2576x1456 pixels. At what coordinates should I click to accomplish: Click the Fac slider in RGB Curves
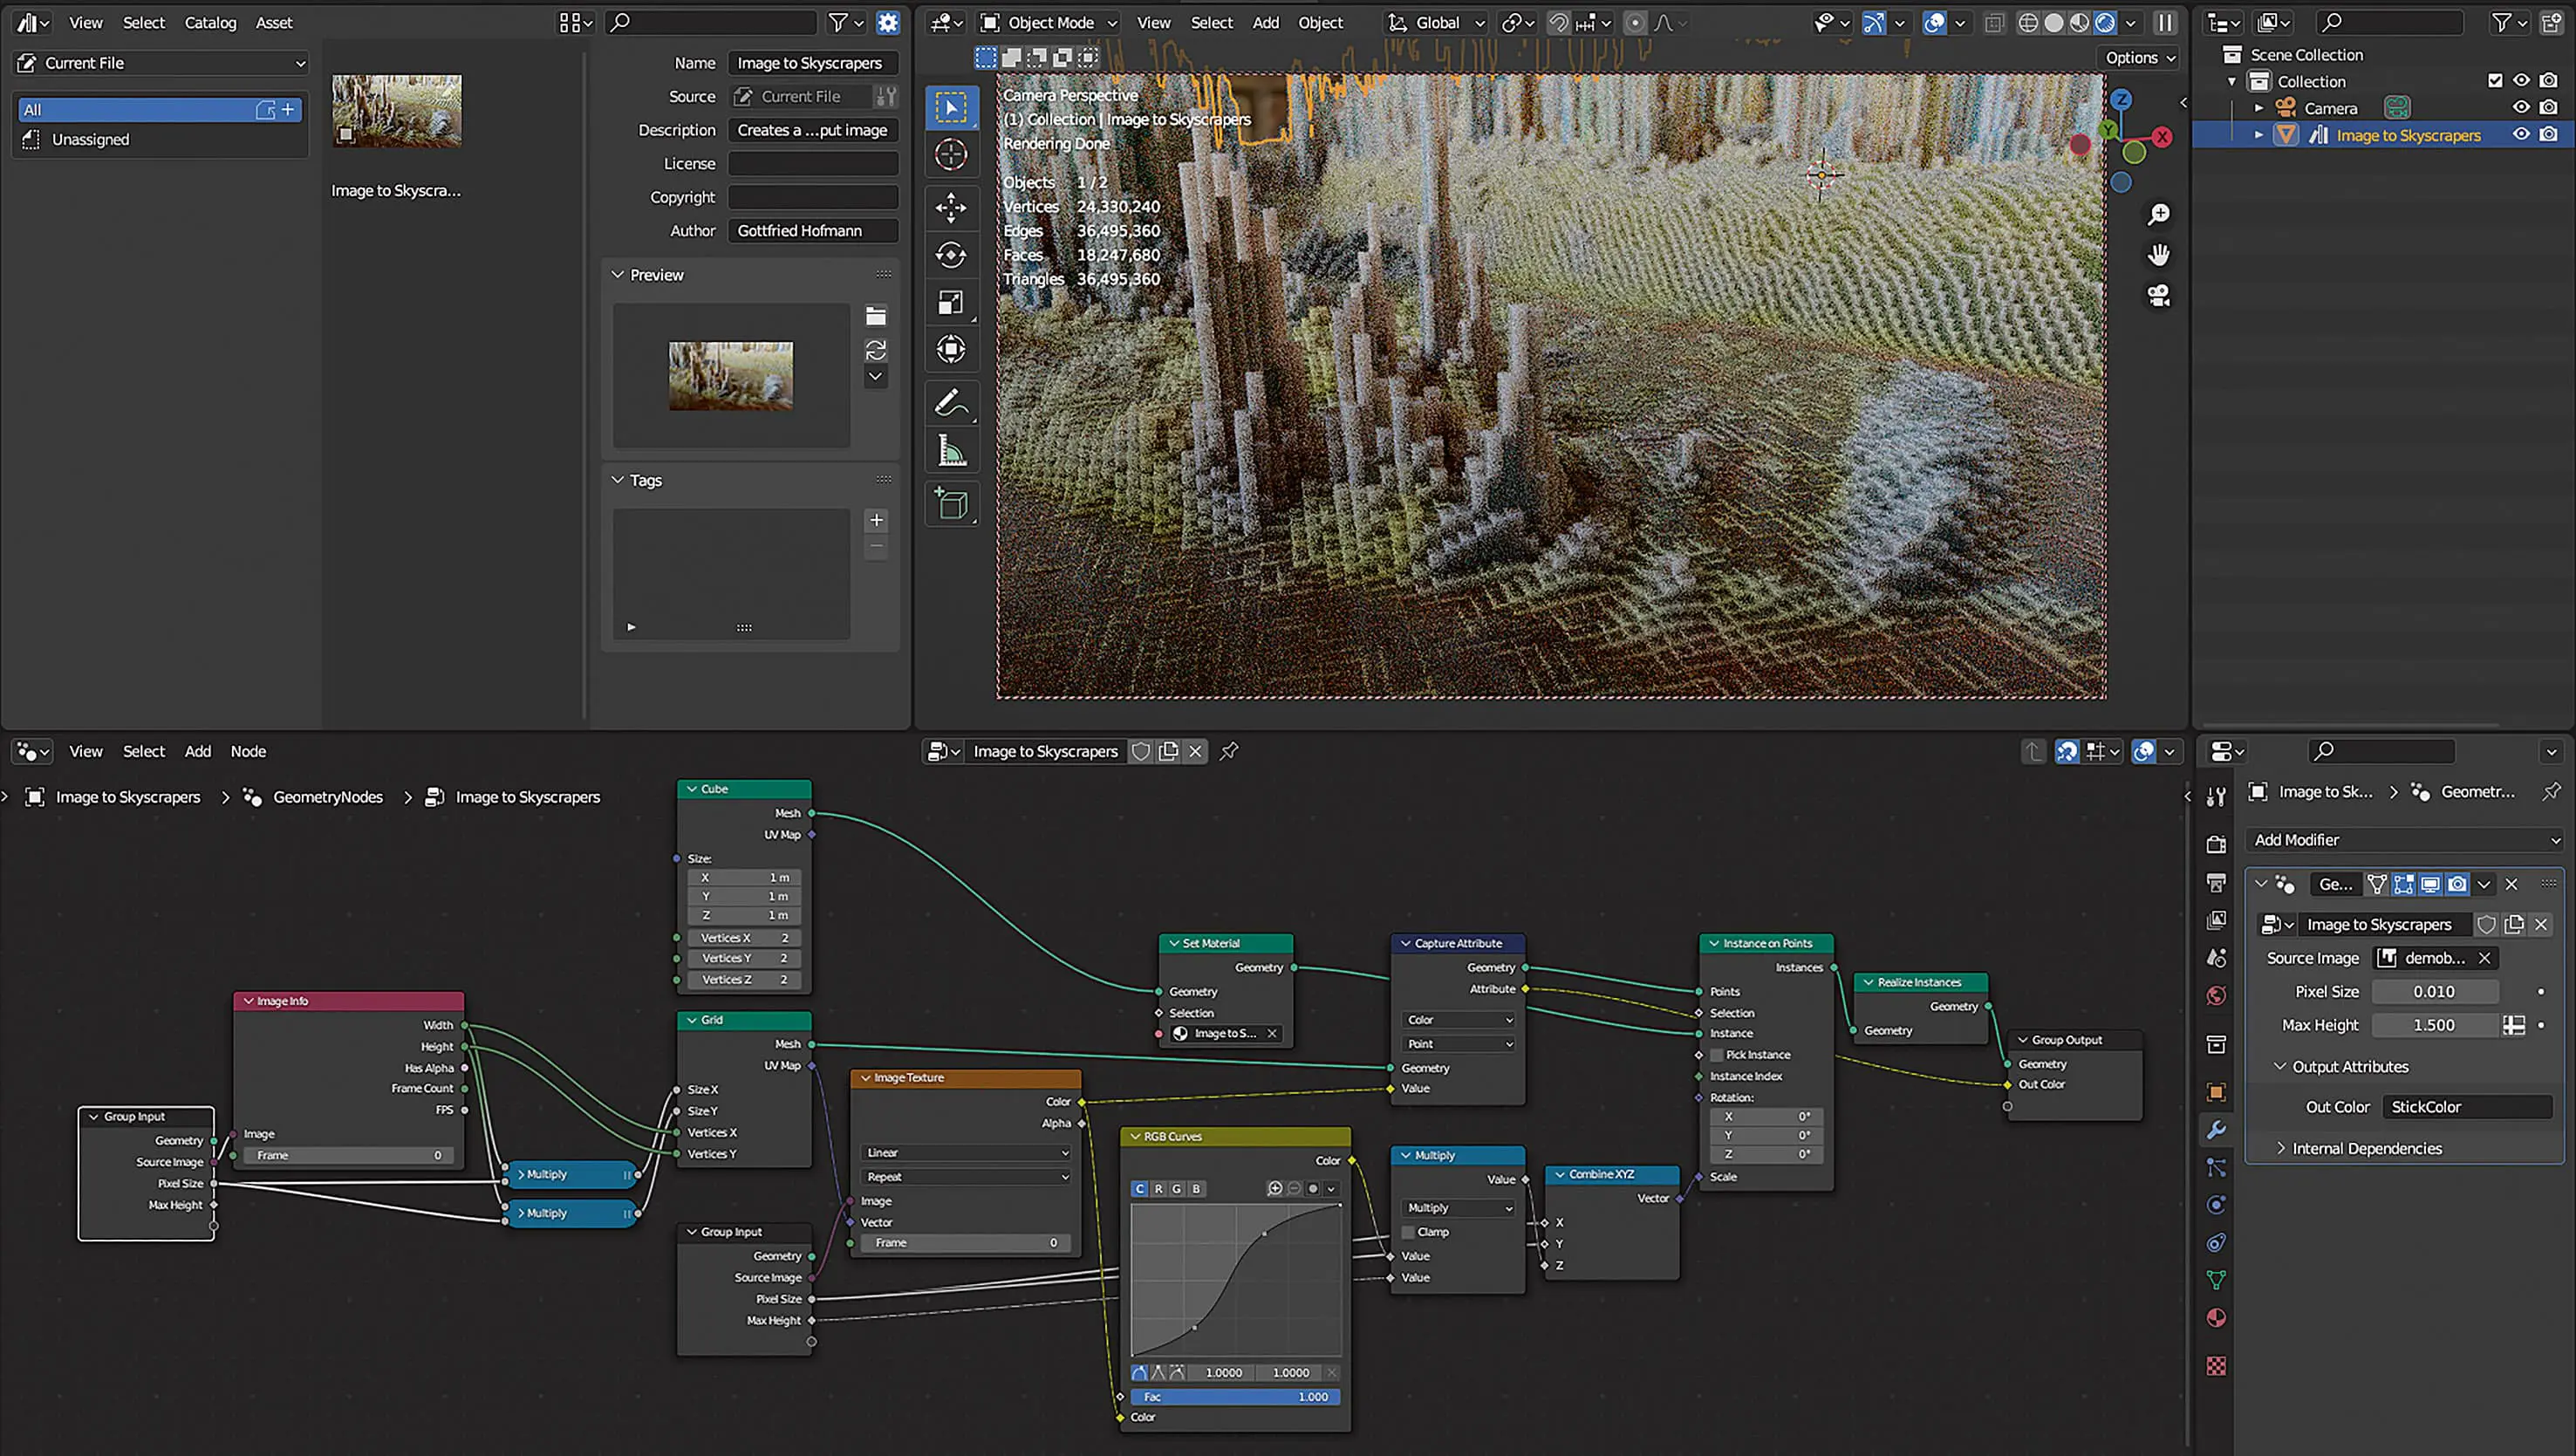click(x=1235, y=1397)
